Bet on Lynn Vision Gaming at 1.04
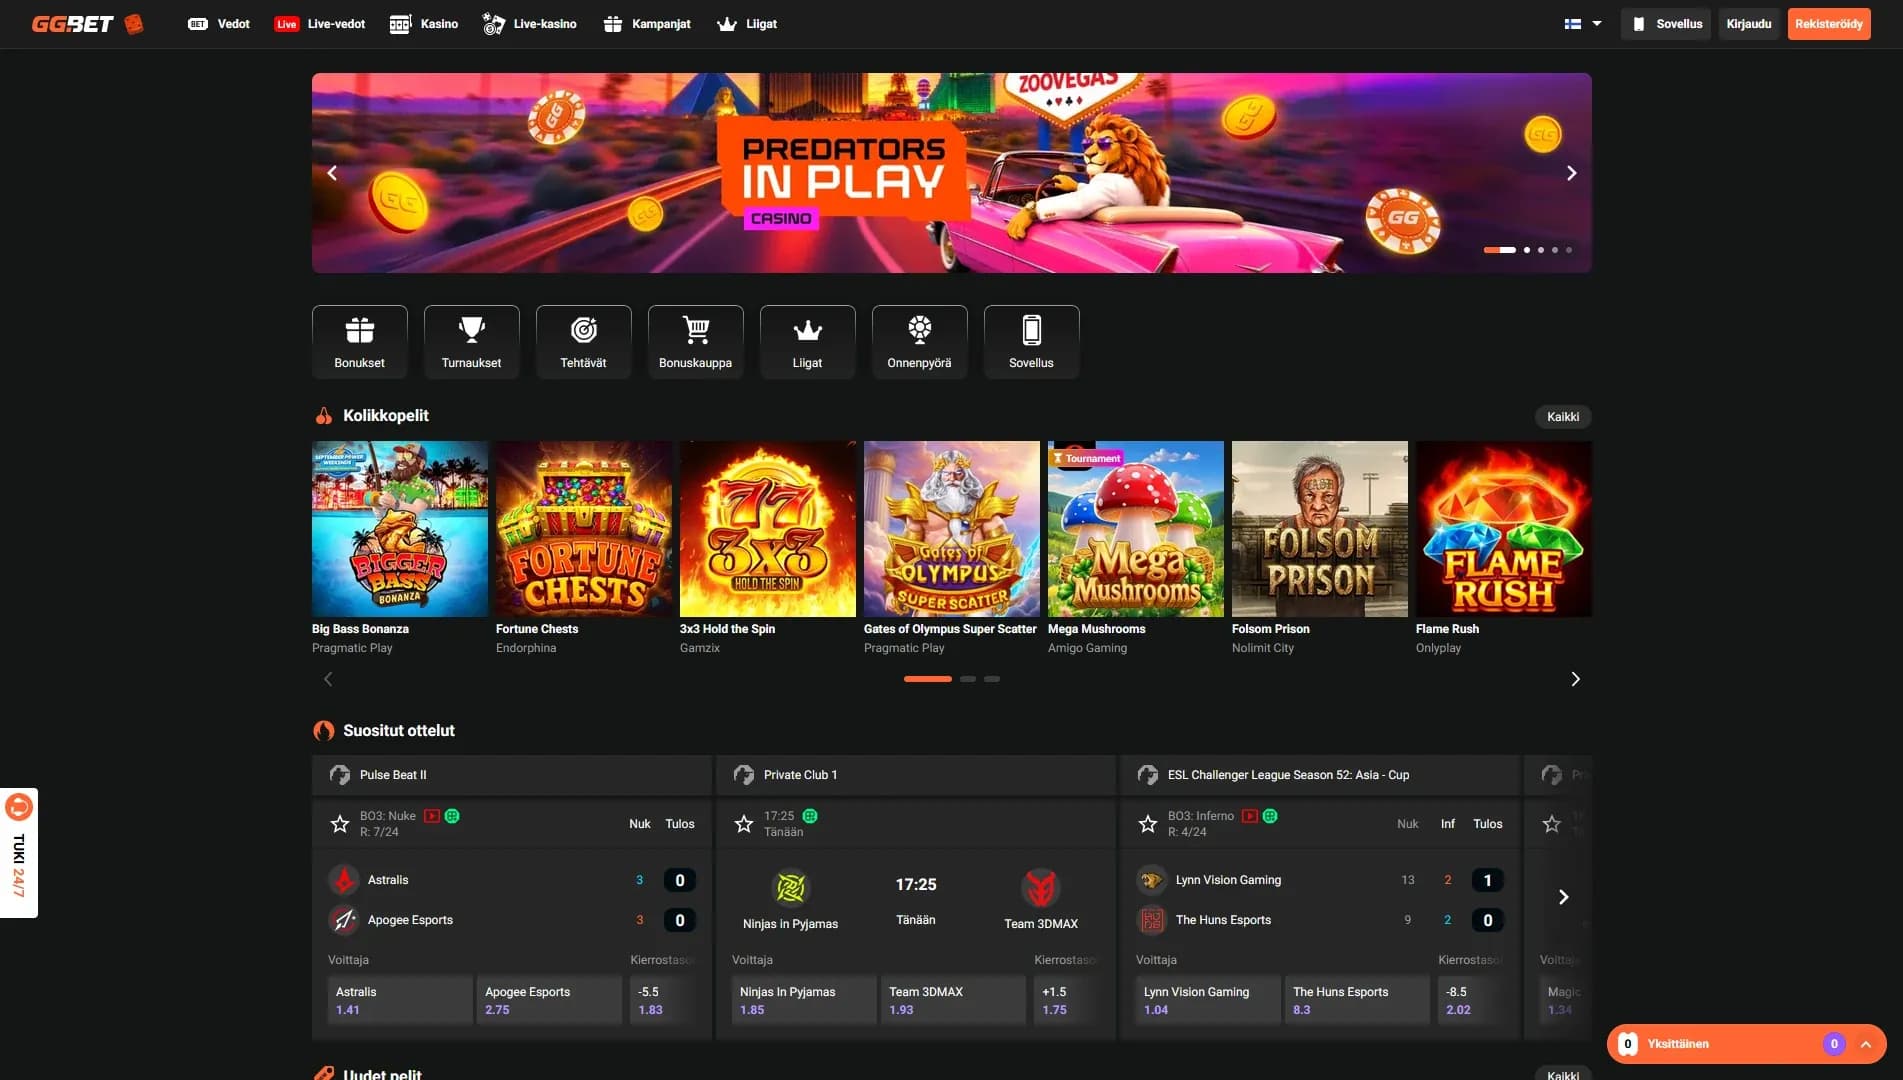 click(x=1208, y=1000)
